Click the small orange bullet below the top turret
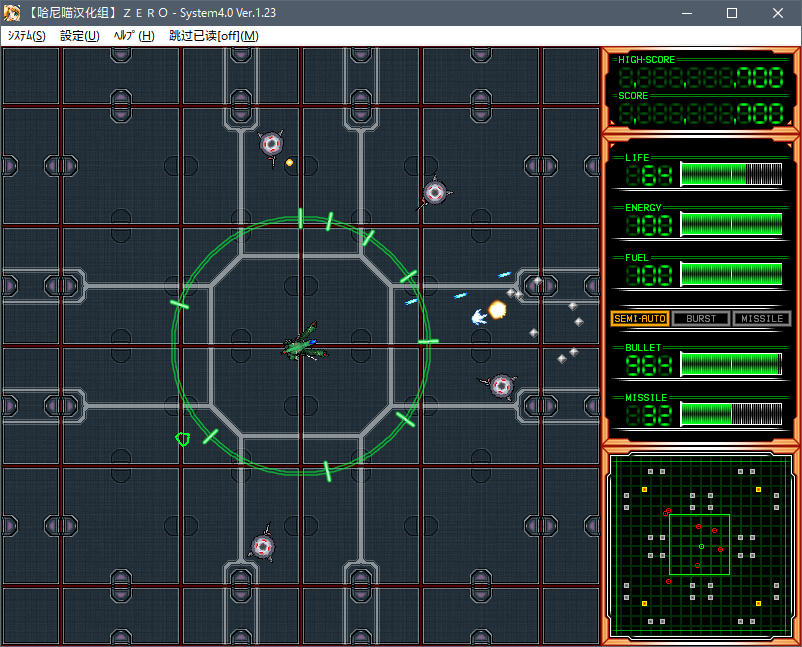Viewport: 802px width, 647px height. 289,163
